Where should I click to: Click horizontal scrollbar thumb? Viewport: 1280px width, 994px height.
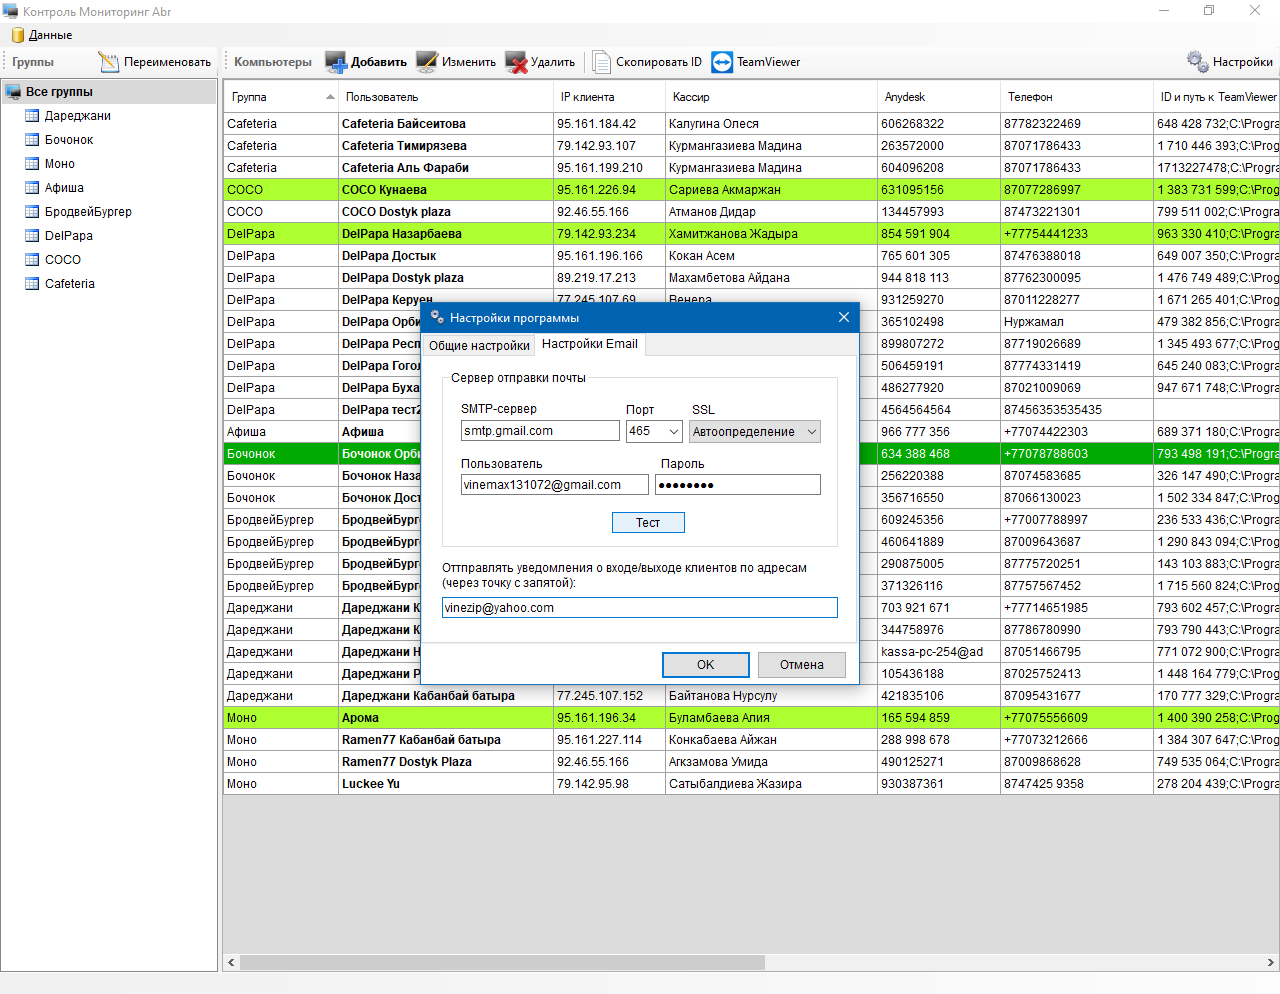pos(502,963)
